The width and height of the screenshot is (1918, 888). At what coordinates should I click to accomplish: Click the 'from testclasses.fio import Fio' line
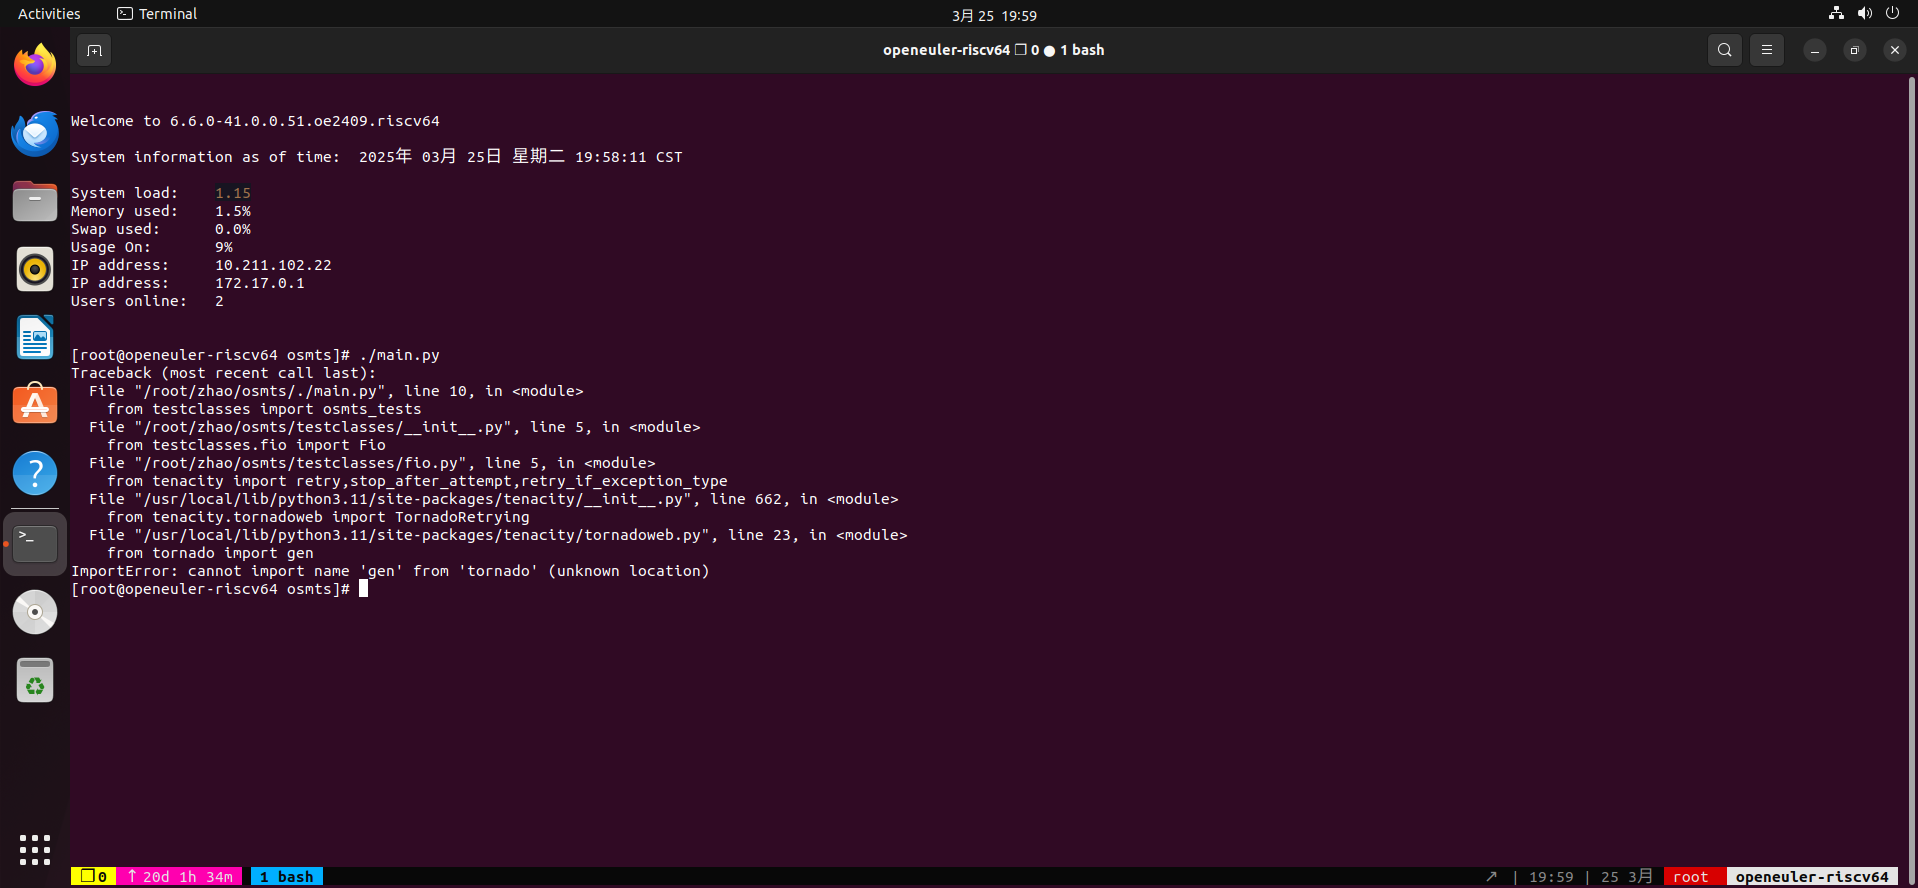click(x=246, y=445)
